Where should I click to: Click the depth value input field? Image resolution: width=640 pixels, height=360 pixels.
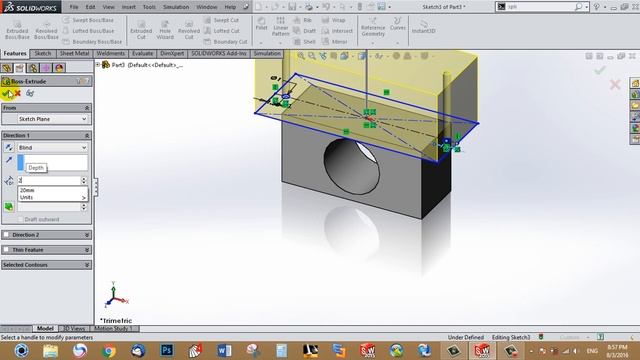(49, 180)
